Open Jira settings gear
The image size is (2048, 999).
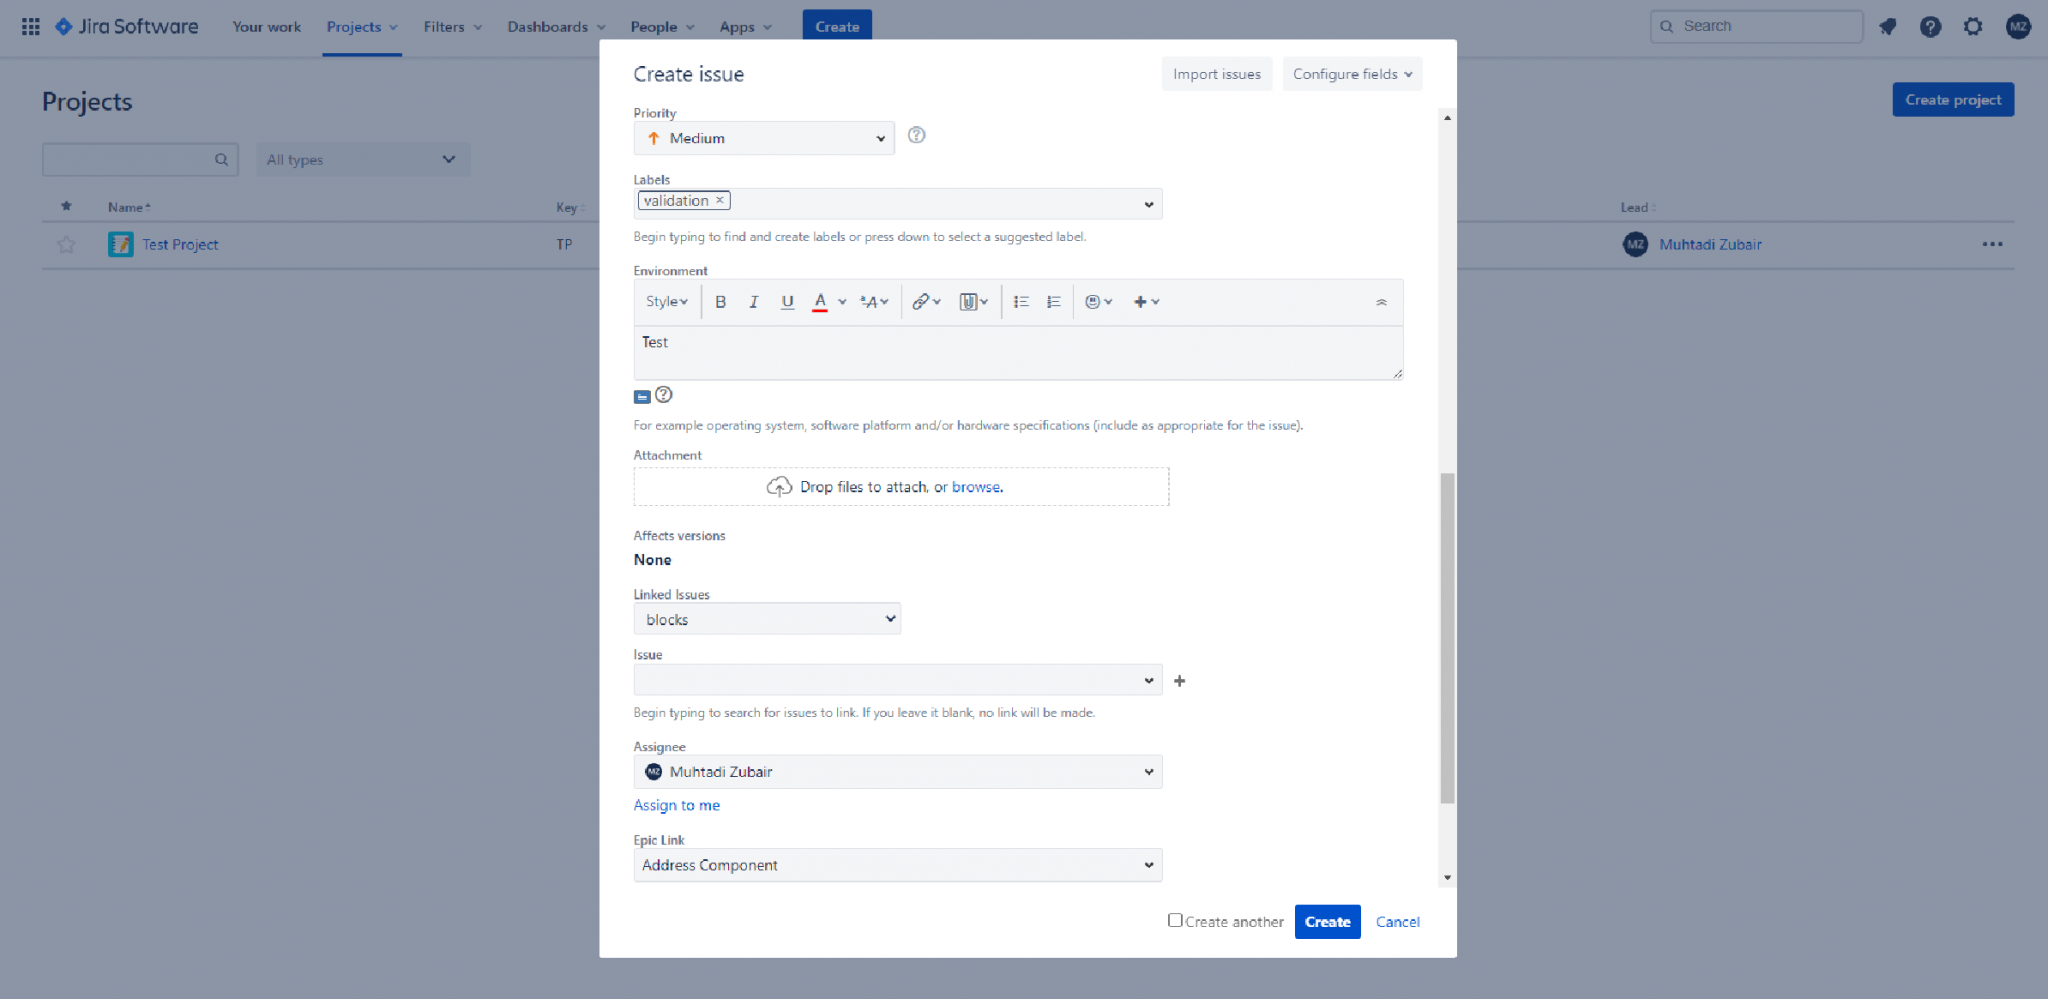pyautogui.click(x=1974, y=27)
